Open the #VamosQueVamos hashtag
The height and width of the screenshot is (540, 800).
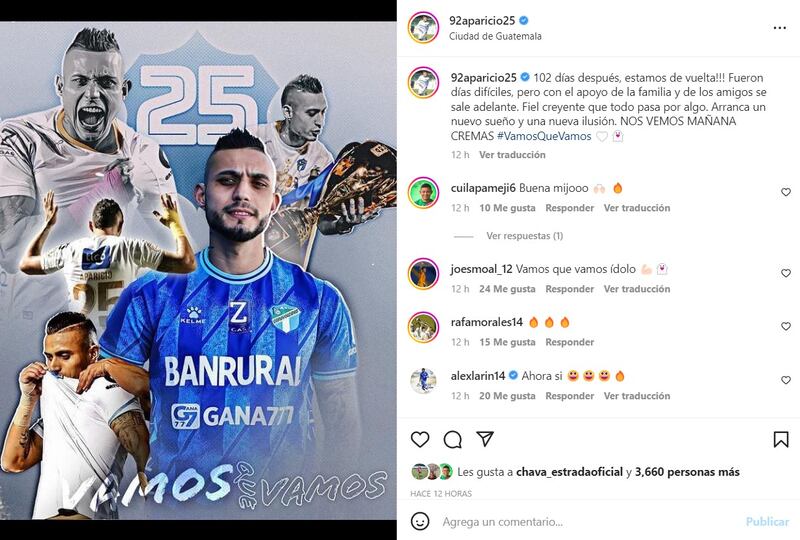[x=544, y=136]
